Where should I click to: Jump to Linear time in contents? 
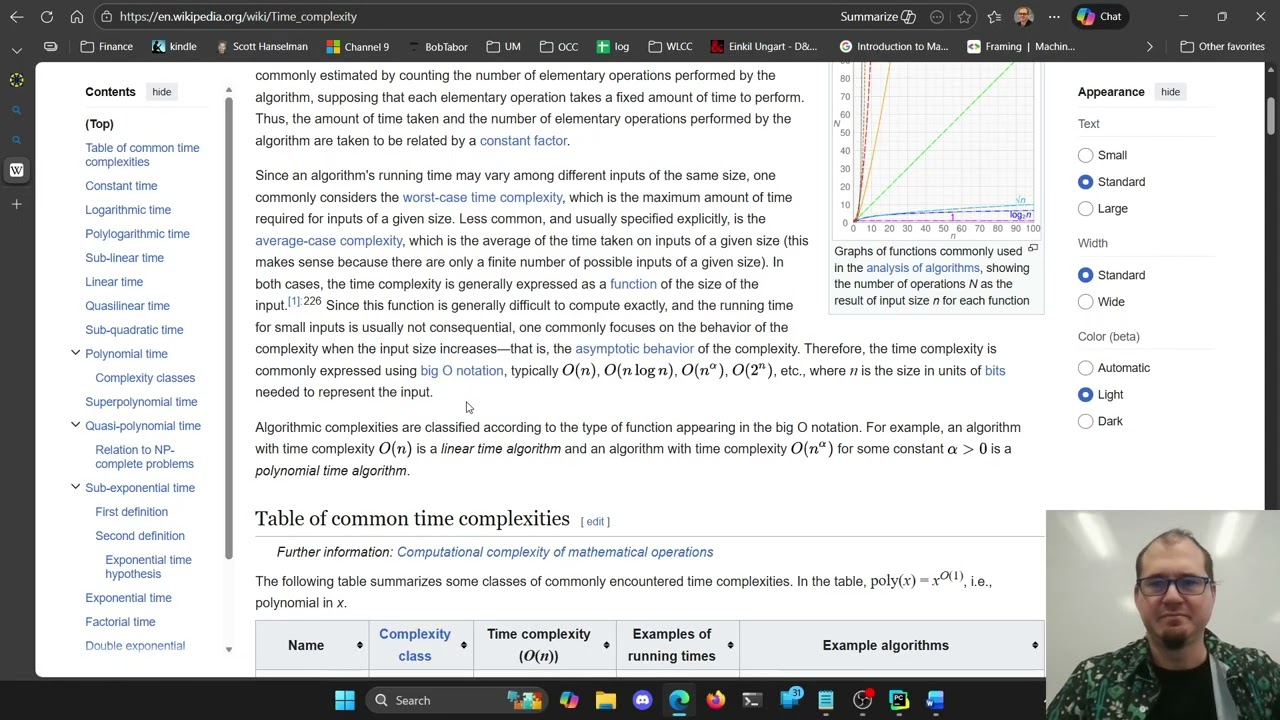tap(114, 282)
